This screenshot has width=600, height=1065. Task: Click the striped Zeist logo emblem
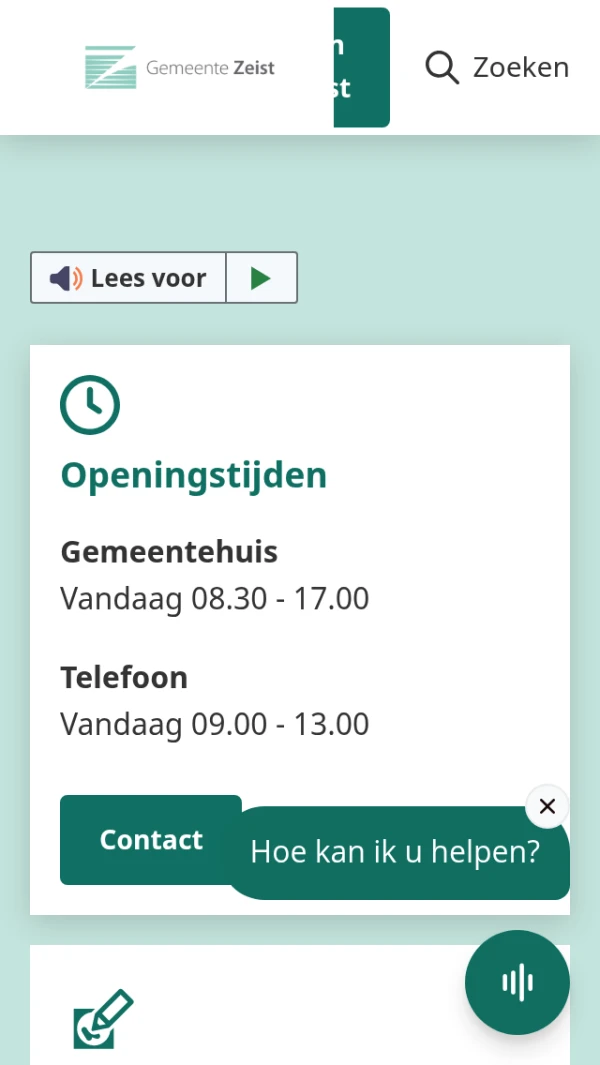(110, 67)
